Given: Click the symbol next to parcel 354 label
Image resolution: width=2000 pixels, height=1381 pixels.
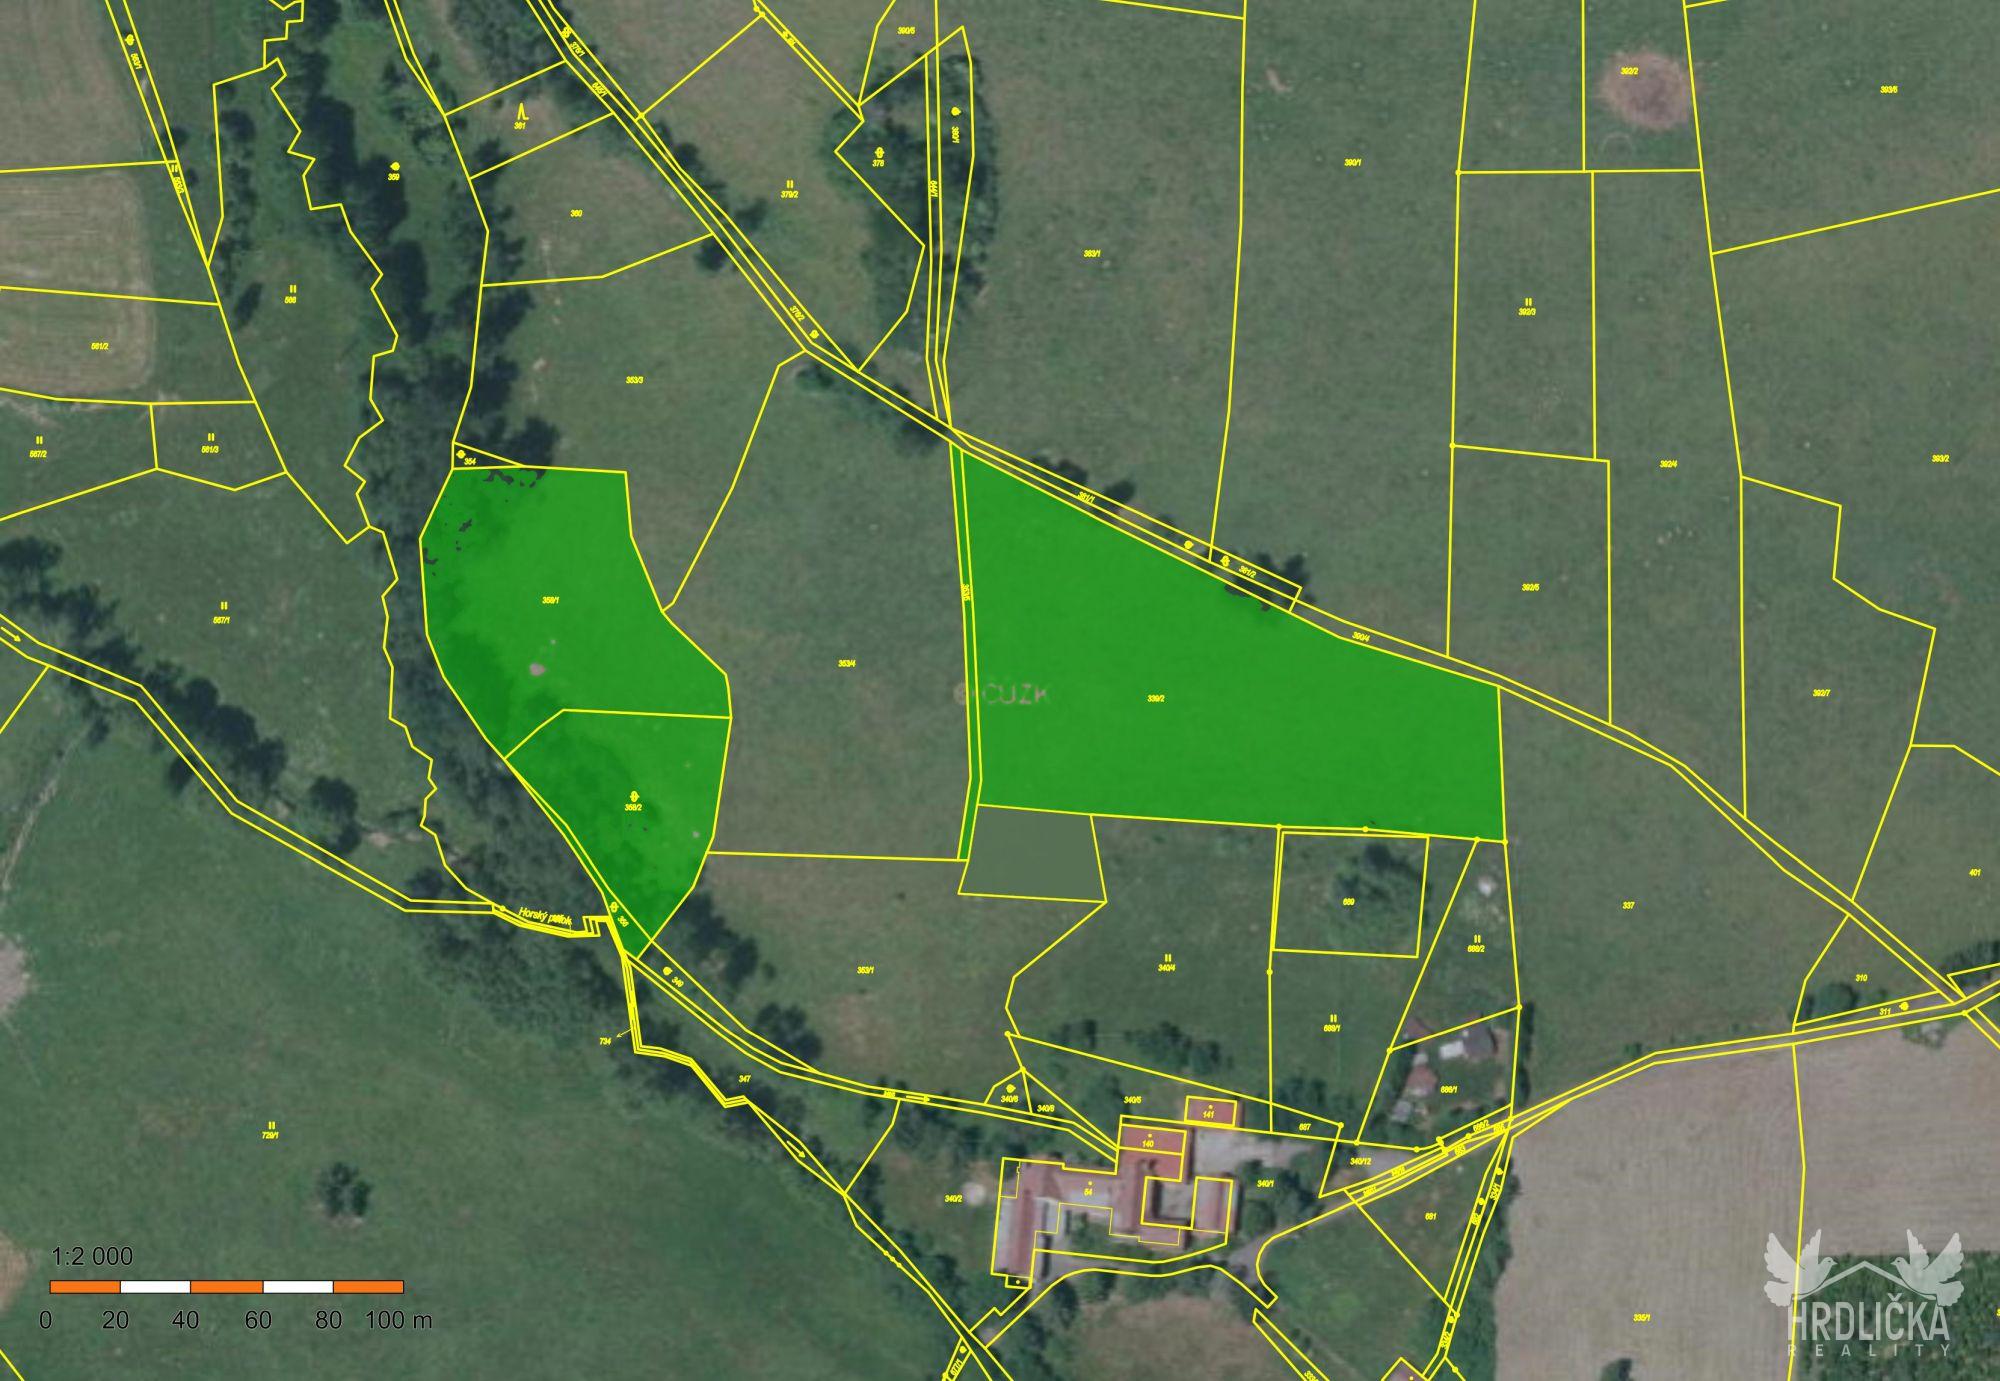Looking at the screenshot, I should pos(461,455).
